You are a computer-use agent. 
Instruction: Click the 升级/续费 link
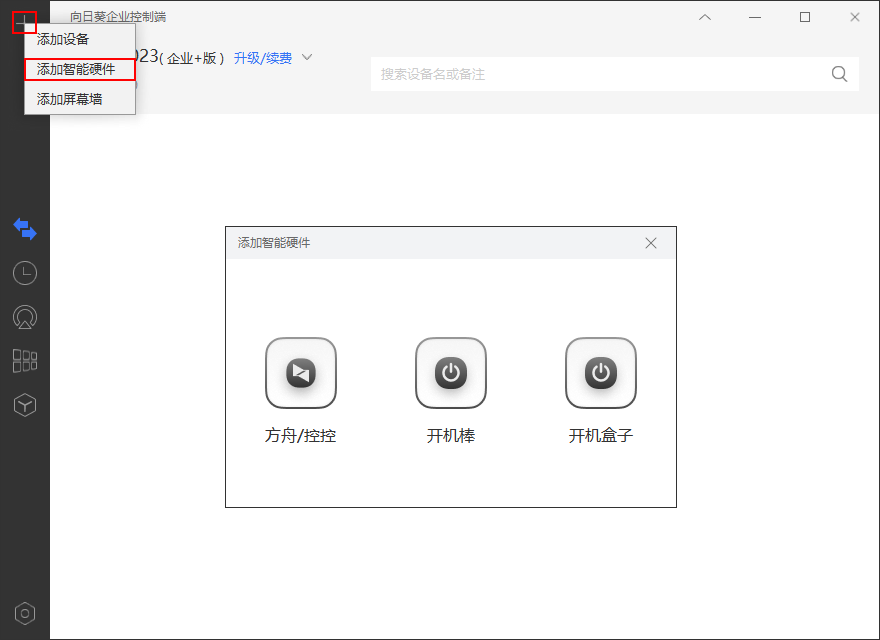click(263, 58)
